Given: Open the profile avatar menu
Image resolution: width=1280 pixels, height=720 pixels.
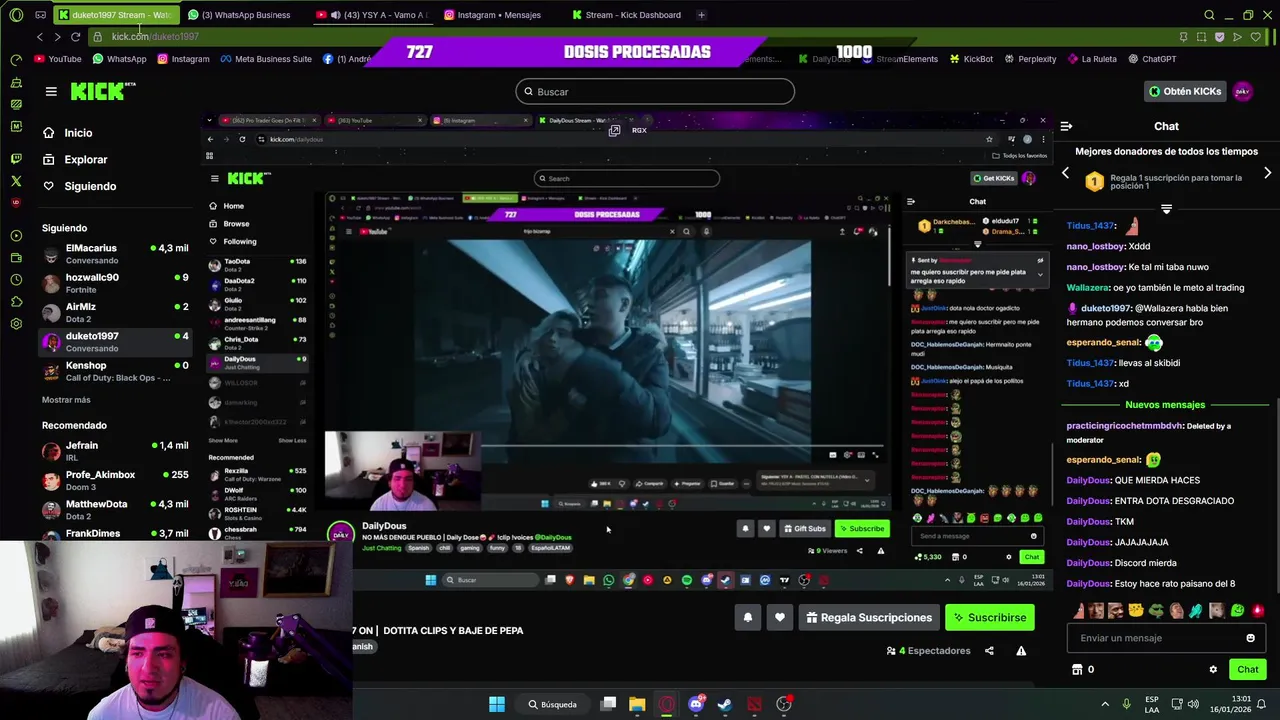Looking at the screenshot, I should [1242, 91].
